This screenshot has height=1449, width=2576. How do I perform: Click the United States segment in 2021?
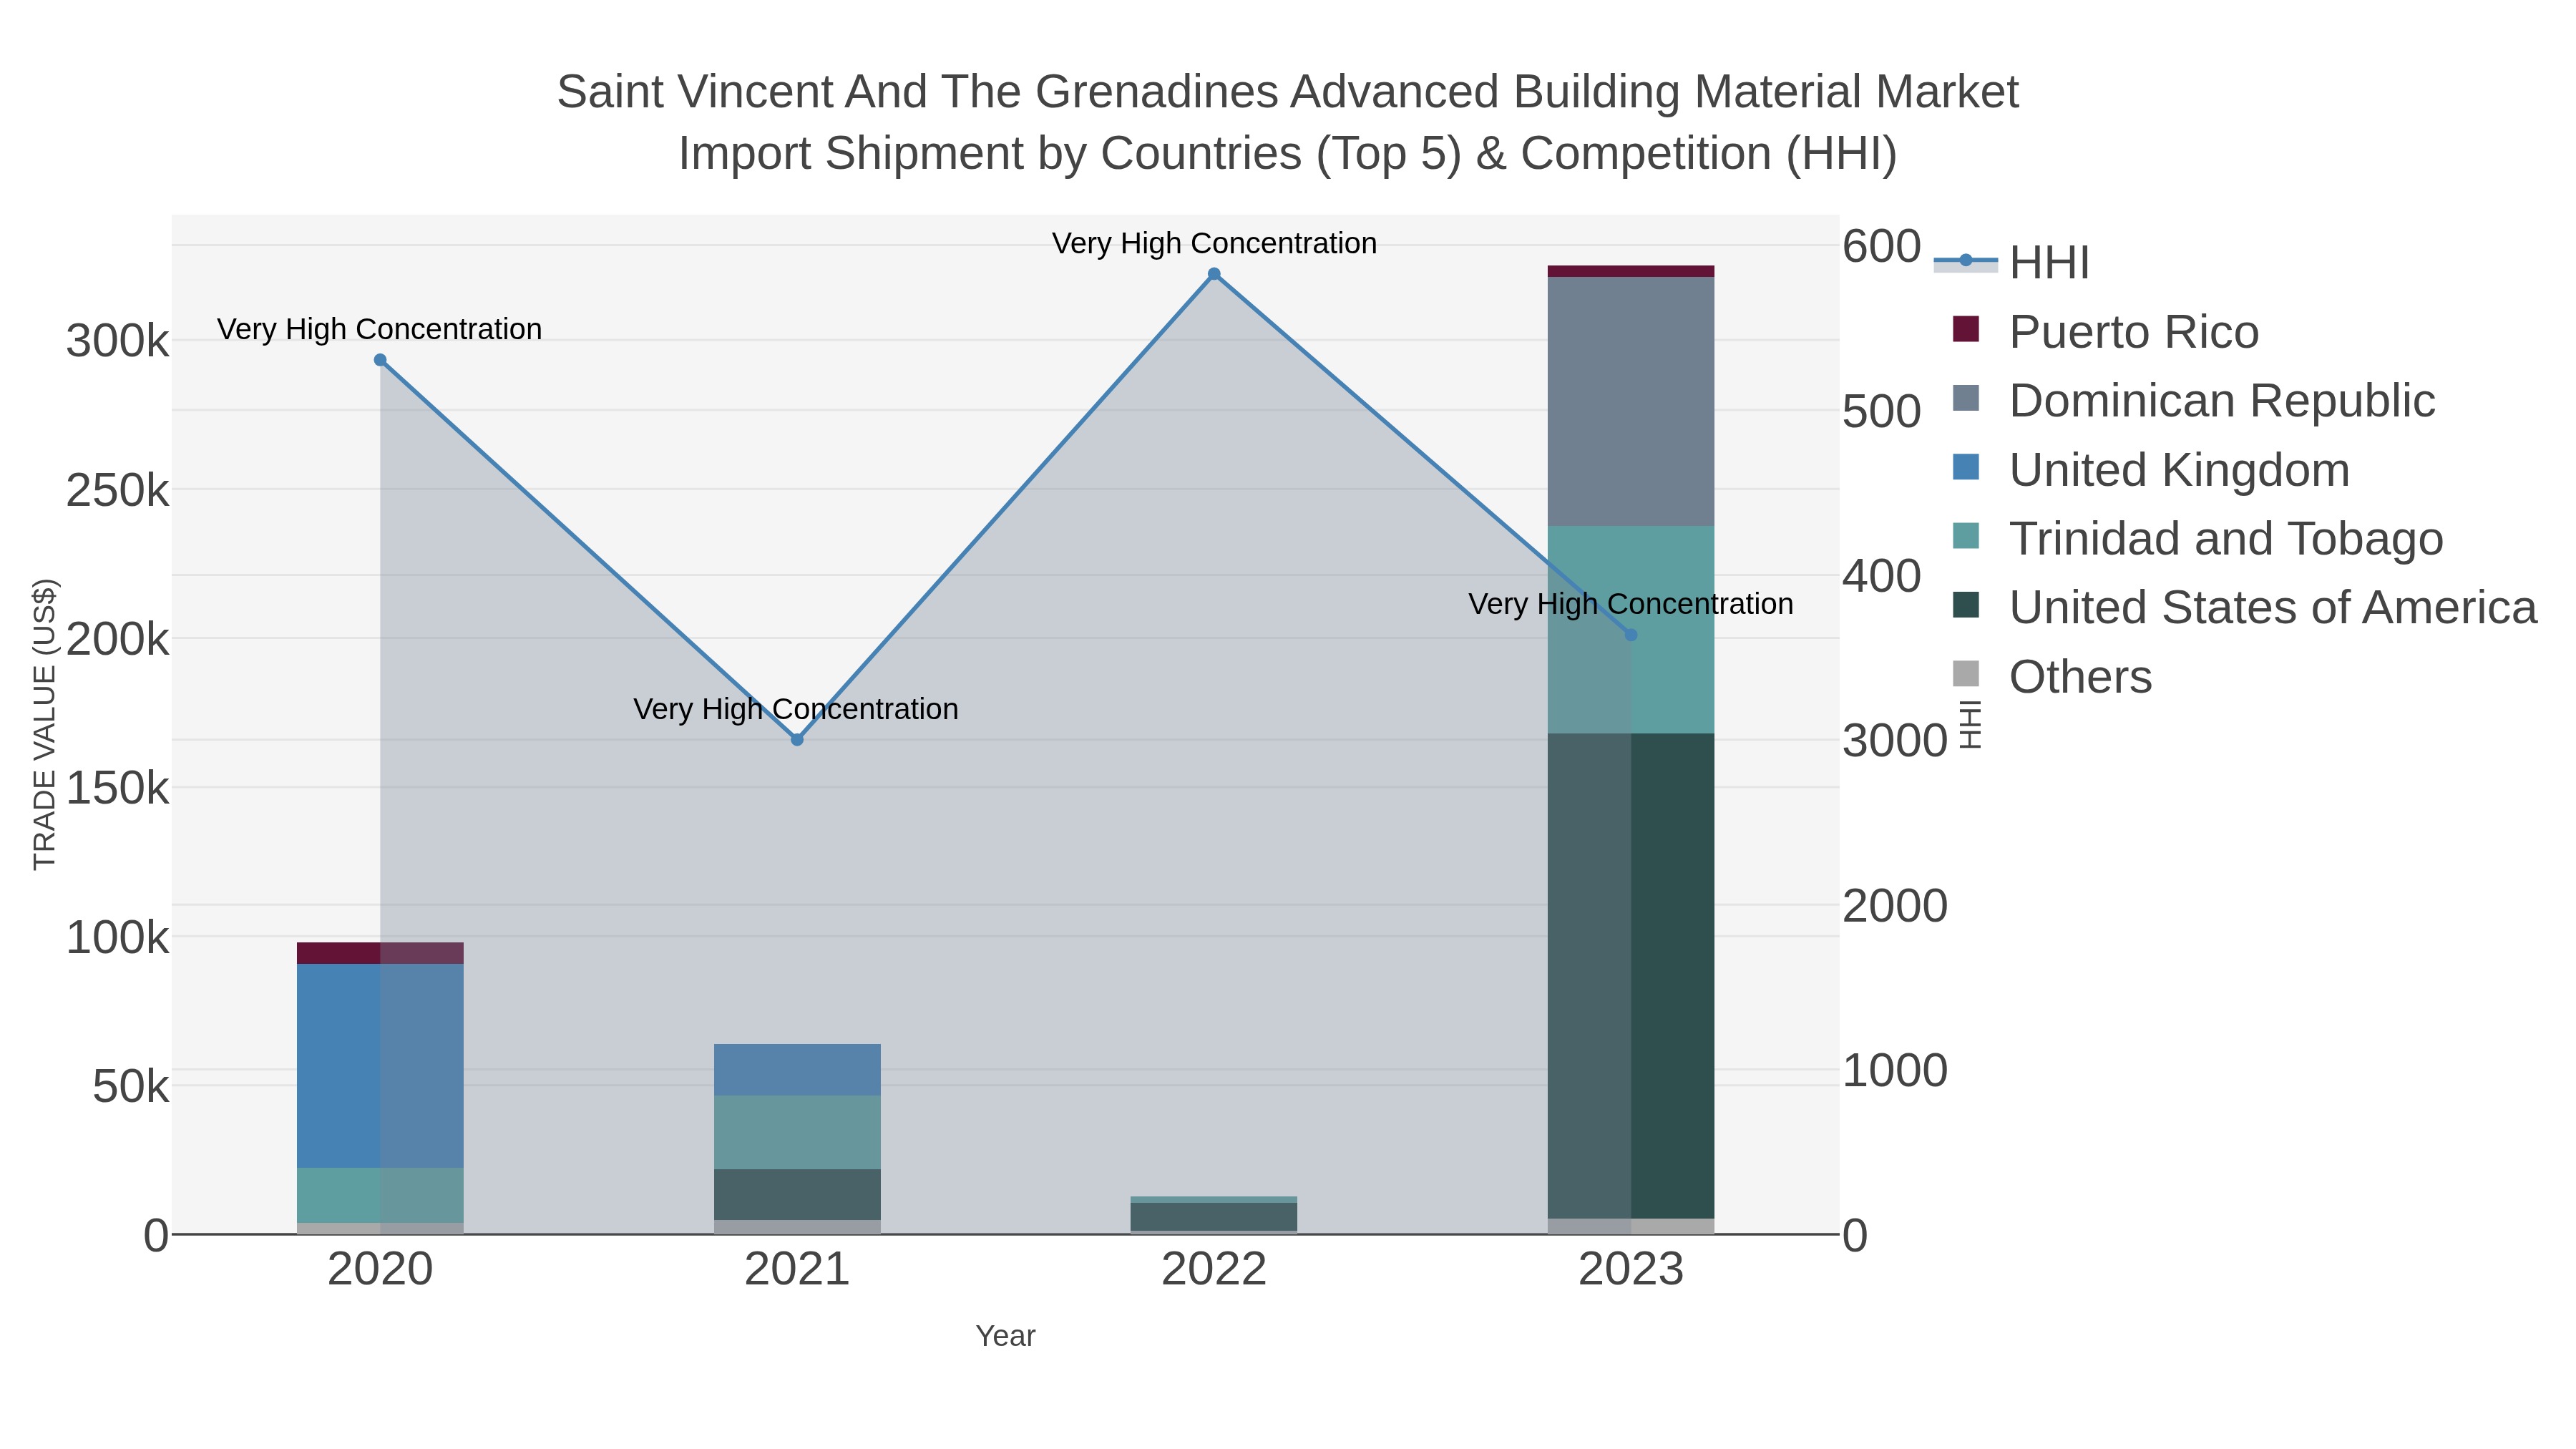(797, 1195)
